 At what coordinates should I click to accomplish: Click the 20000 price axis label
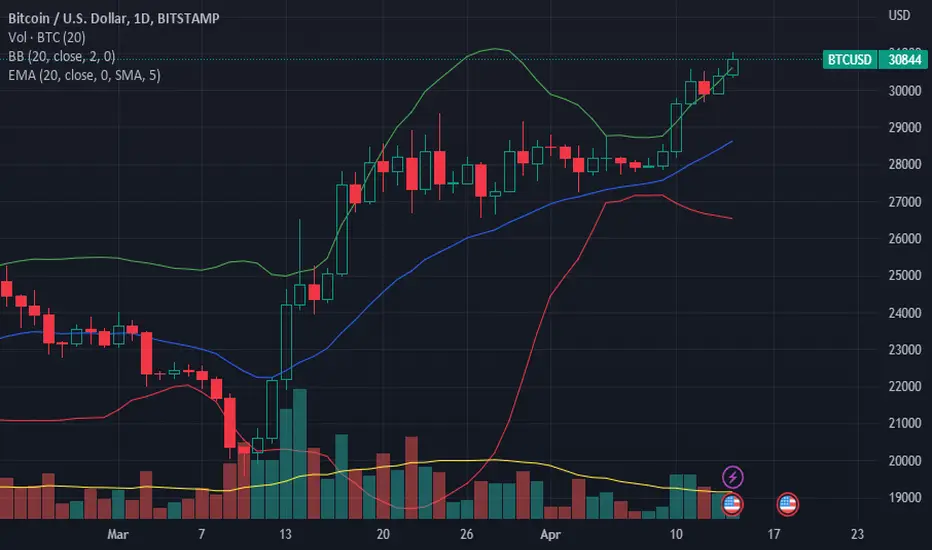click(x=904, y=461)
